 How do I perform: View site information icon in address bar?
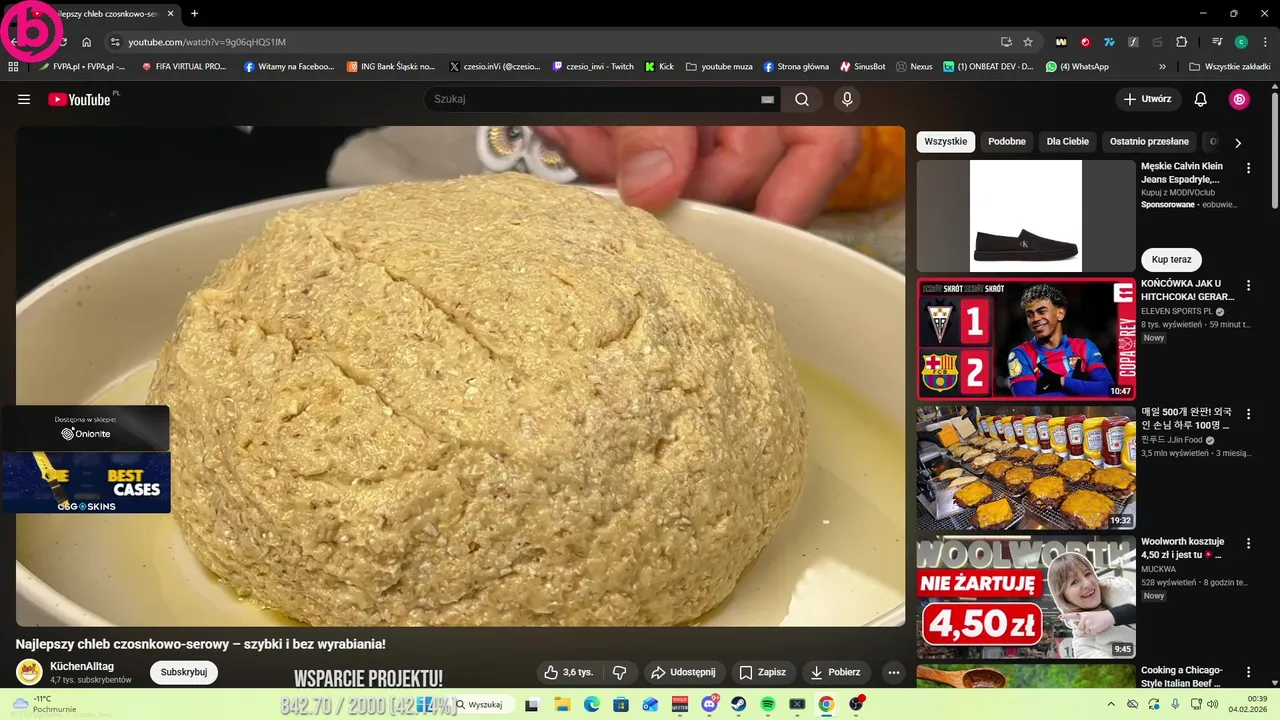point(115,42)
